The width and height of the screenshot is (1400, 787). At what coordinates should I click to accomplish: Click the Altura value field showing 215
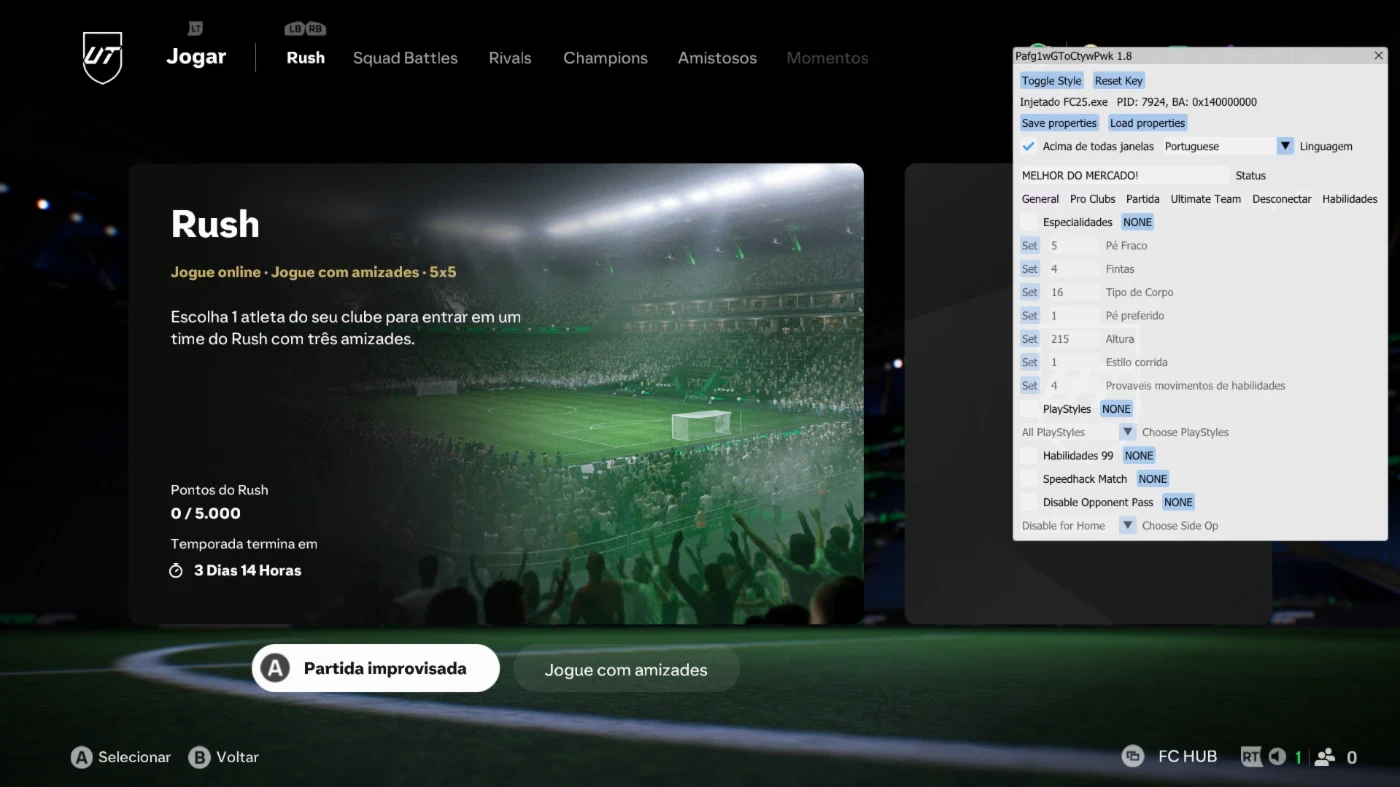click(x=1073, y=339)
